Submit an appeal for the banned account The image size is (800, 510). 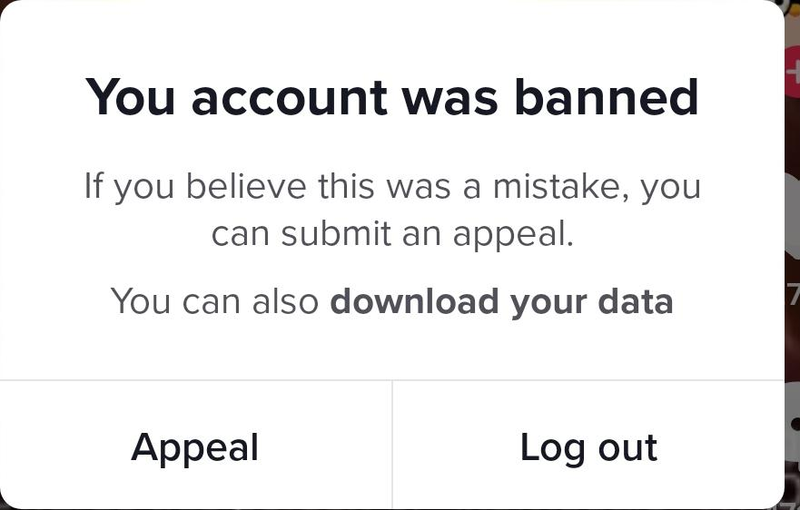coord(195,447)
